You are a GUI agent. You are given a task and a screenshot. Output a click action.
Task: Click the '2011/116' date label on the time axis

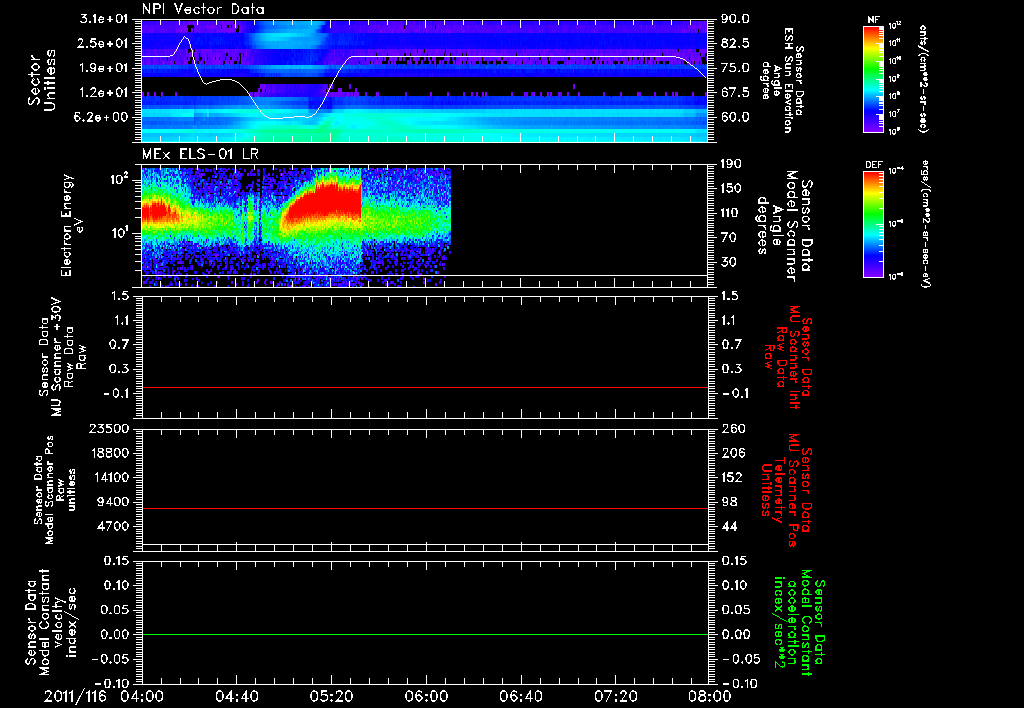(75, 696)
